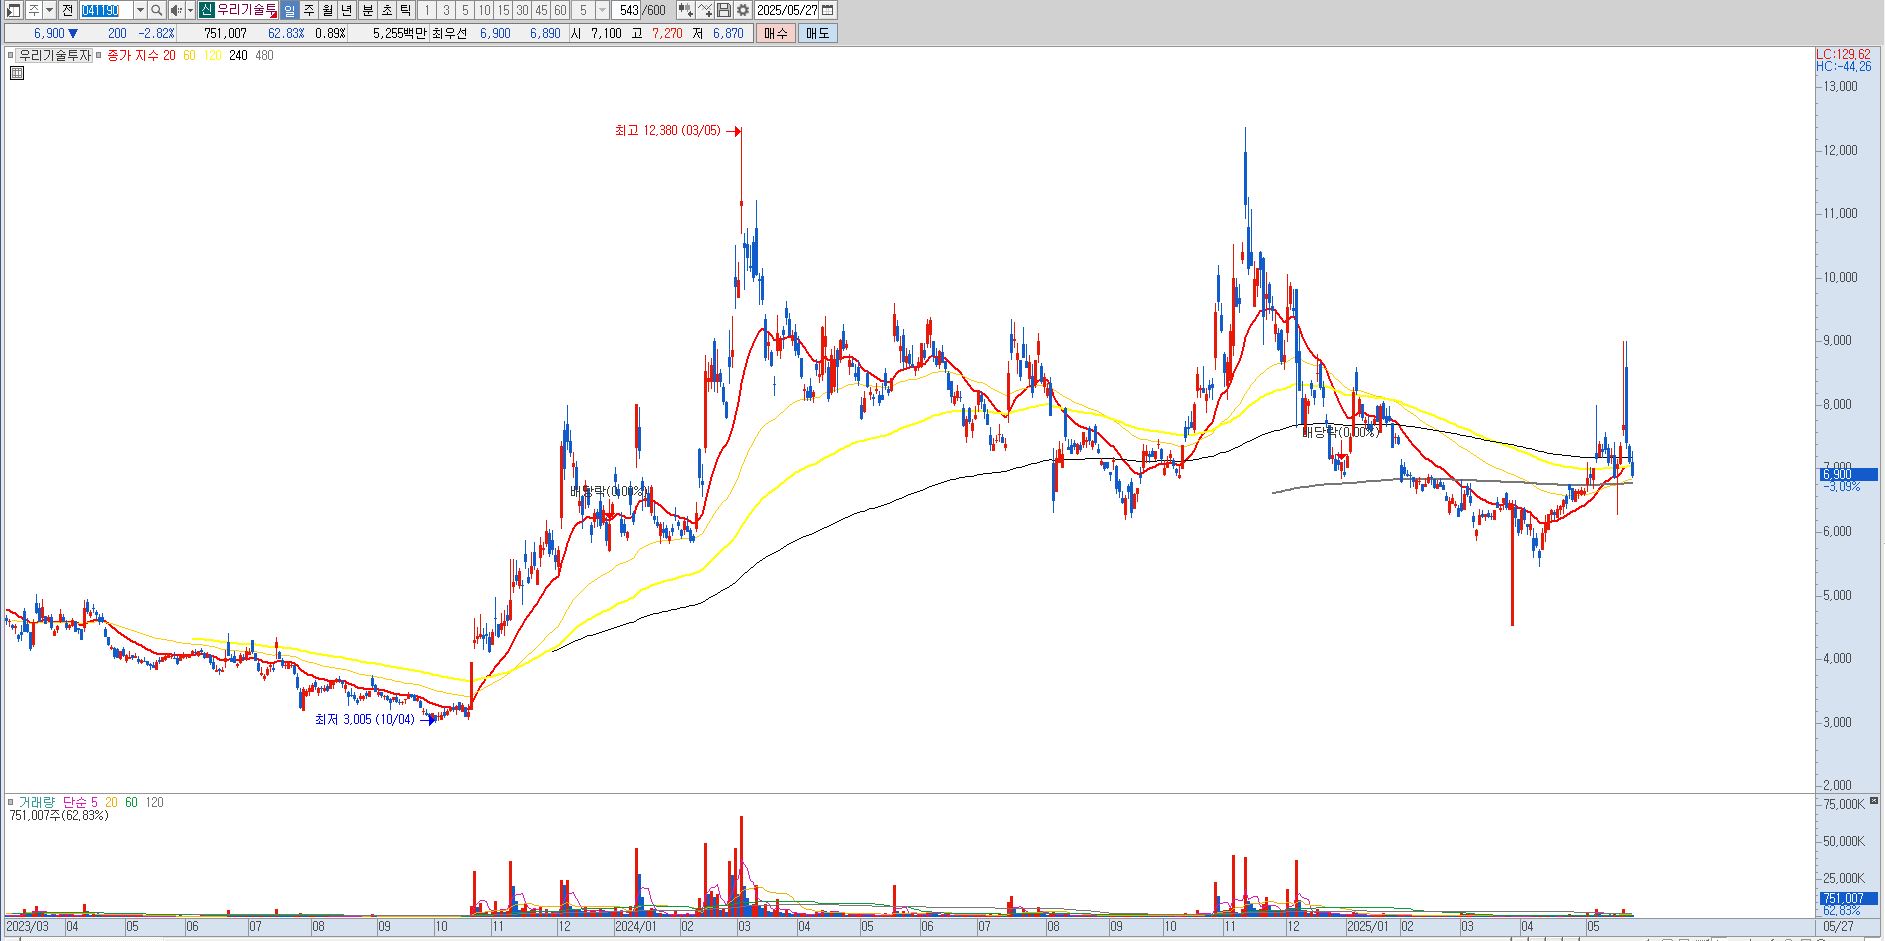Viewport: 1885px width, 941px height.
Task: Select the 월 monthly period
Action: click(327, 10)
